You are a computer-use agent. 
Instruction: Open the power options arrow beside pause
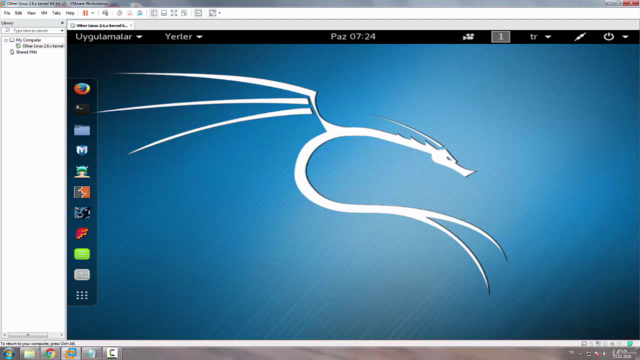(x=93, y=13)
